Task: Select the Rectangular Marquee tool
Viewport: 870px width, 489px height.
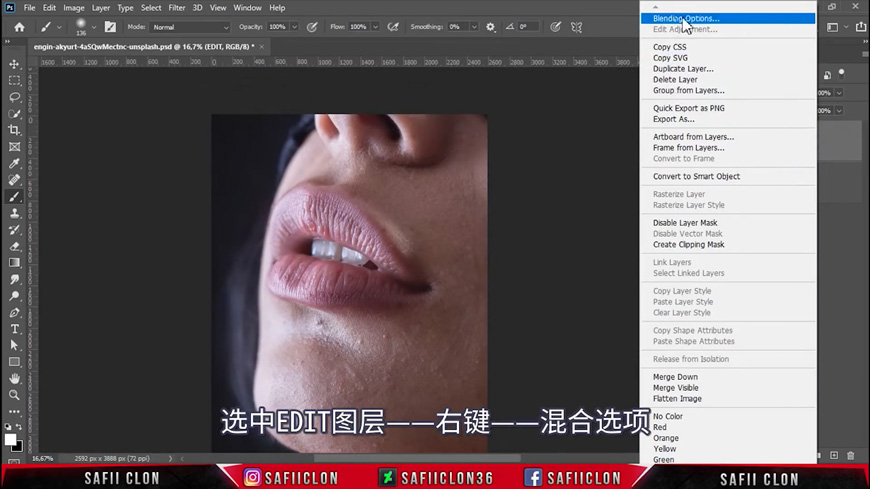Action: [x=14, y=80]
